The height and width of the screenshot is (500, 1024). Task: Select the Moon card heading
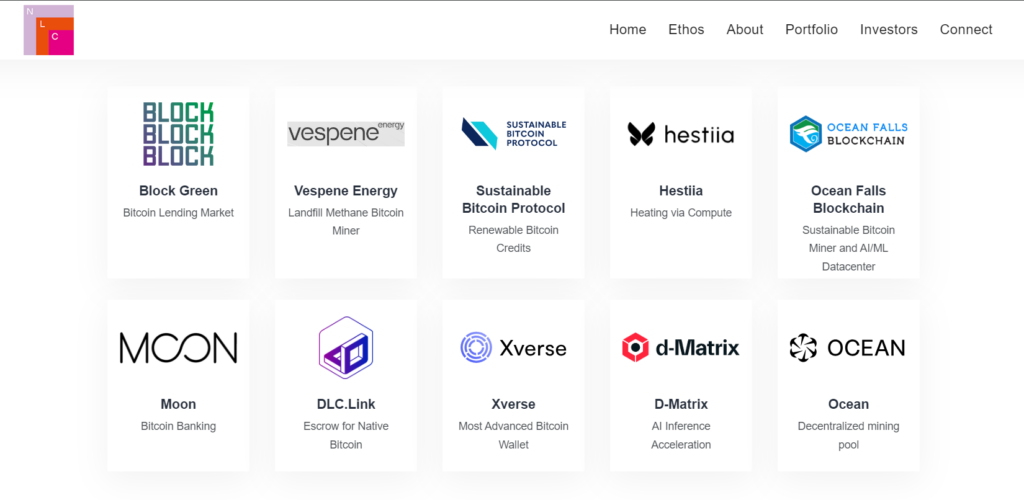click(x=178, y=404)
